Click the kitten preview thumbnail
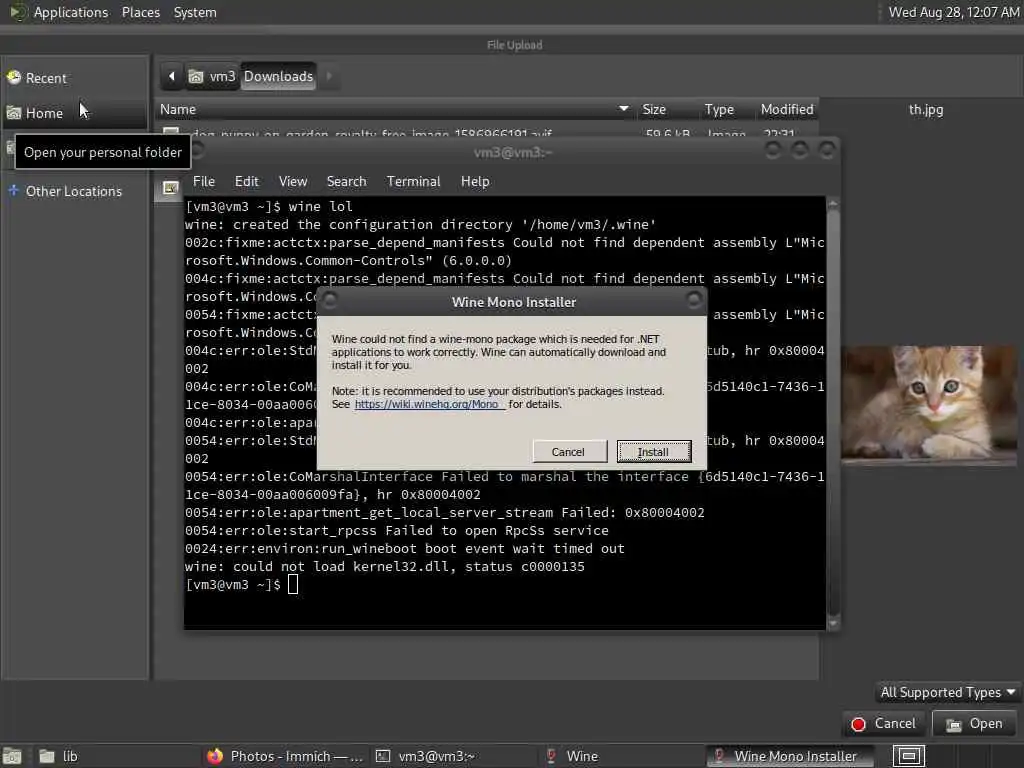 click(x=929, y=404)
